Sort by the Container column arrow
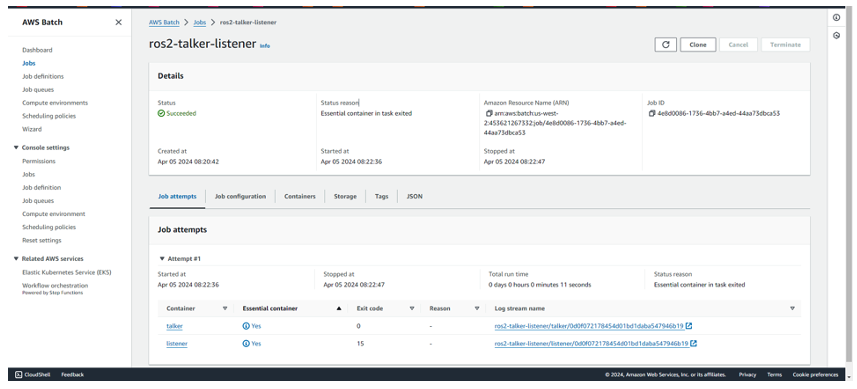 click(225, 308)
